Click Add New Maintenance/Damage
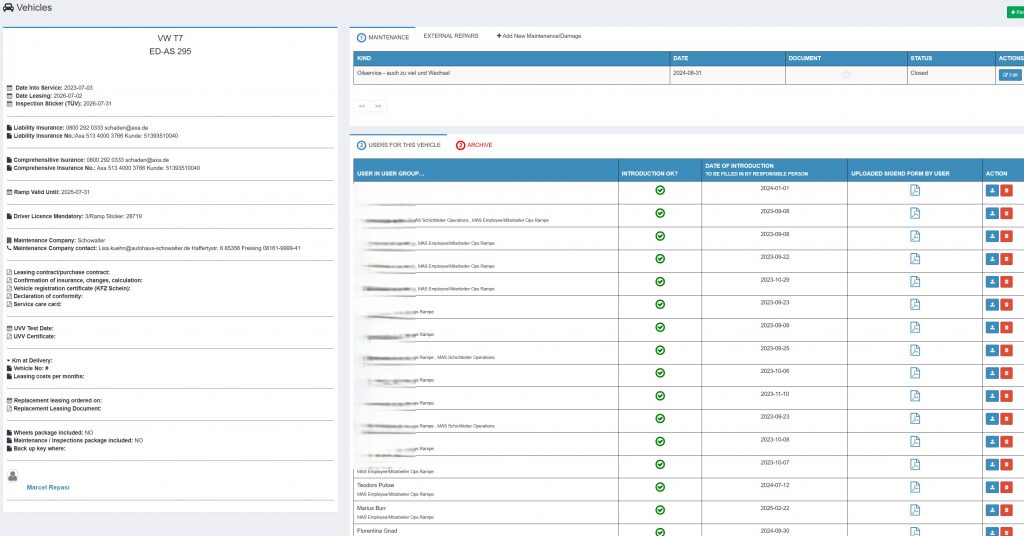Image resolution: width=1024 pixels, height=536 pixels. [539, 36]
